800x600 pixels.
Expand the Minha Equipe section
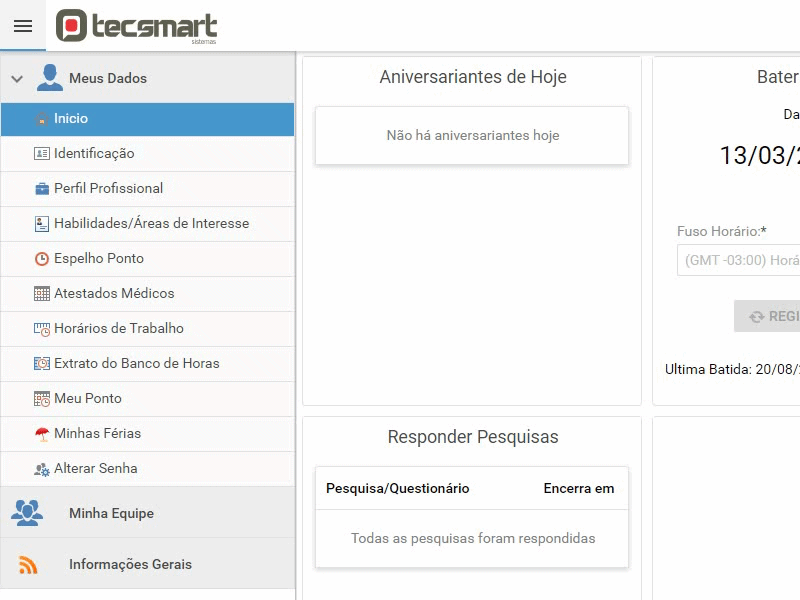click(x=147, y=513)
